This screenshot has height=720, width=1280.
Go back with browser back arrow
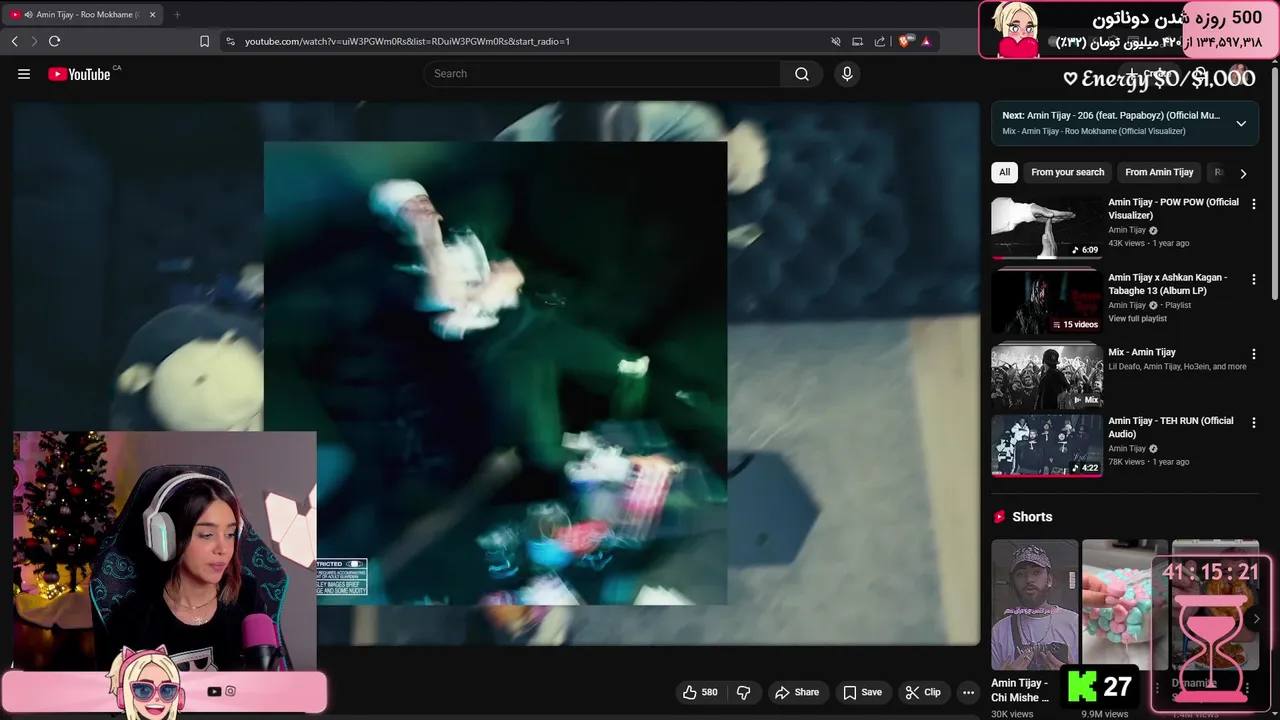(14, 41)
